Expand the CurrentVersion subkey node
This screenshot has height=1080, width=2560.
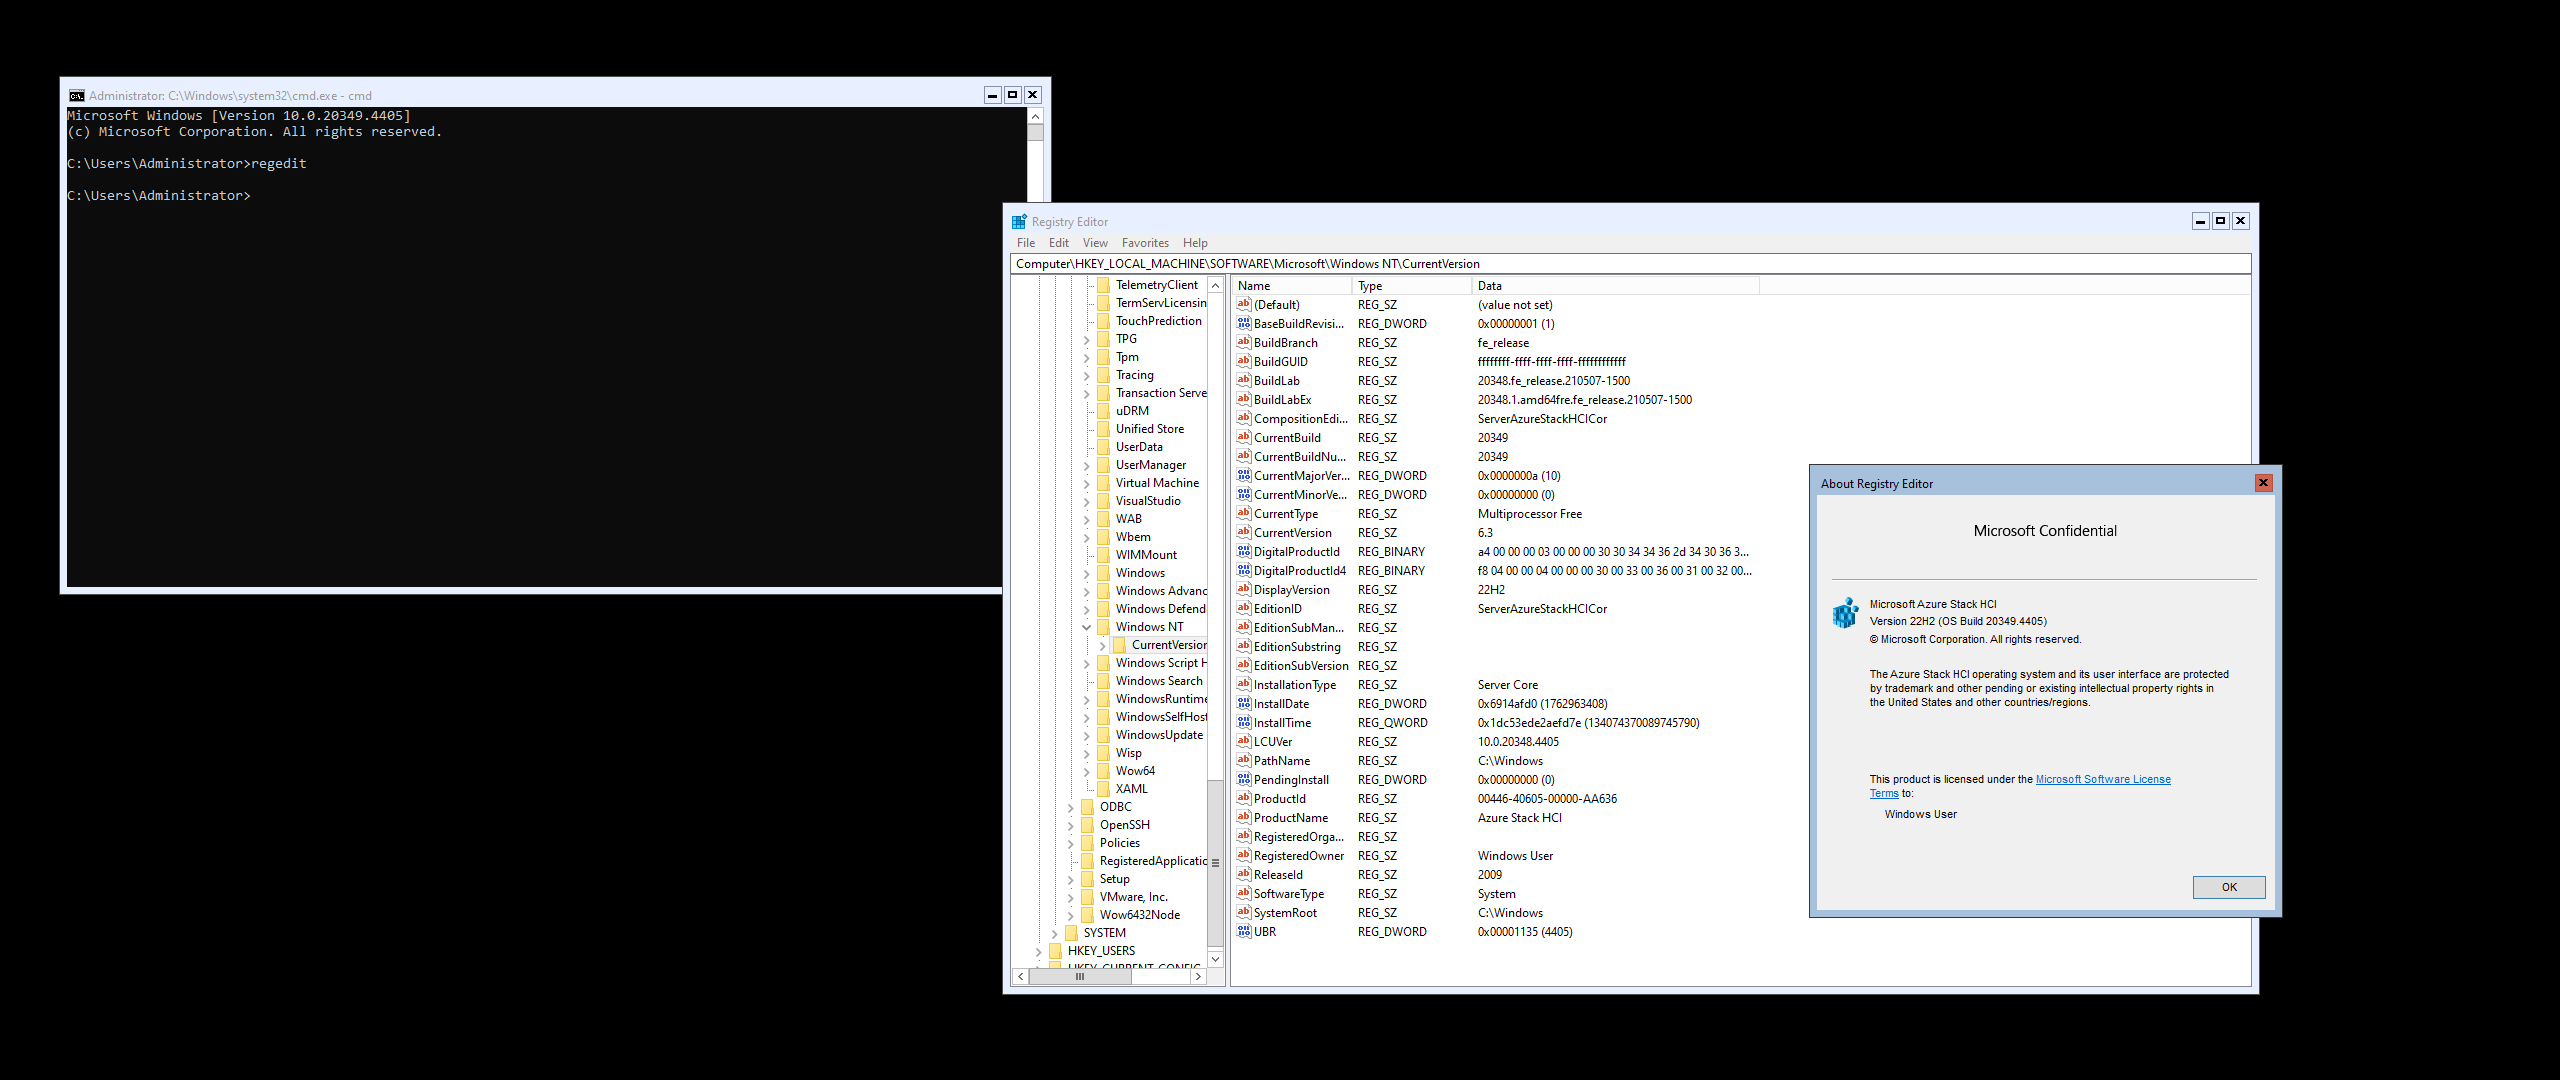tap(1102, 645)
